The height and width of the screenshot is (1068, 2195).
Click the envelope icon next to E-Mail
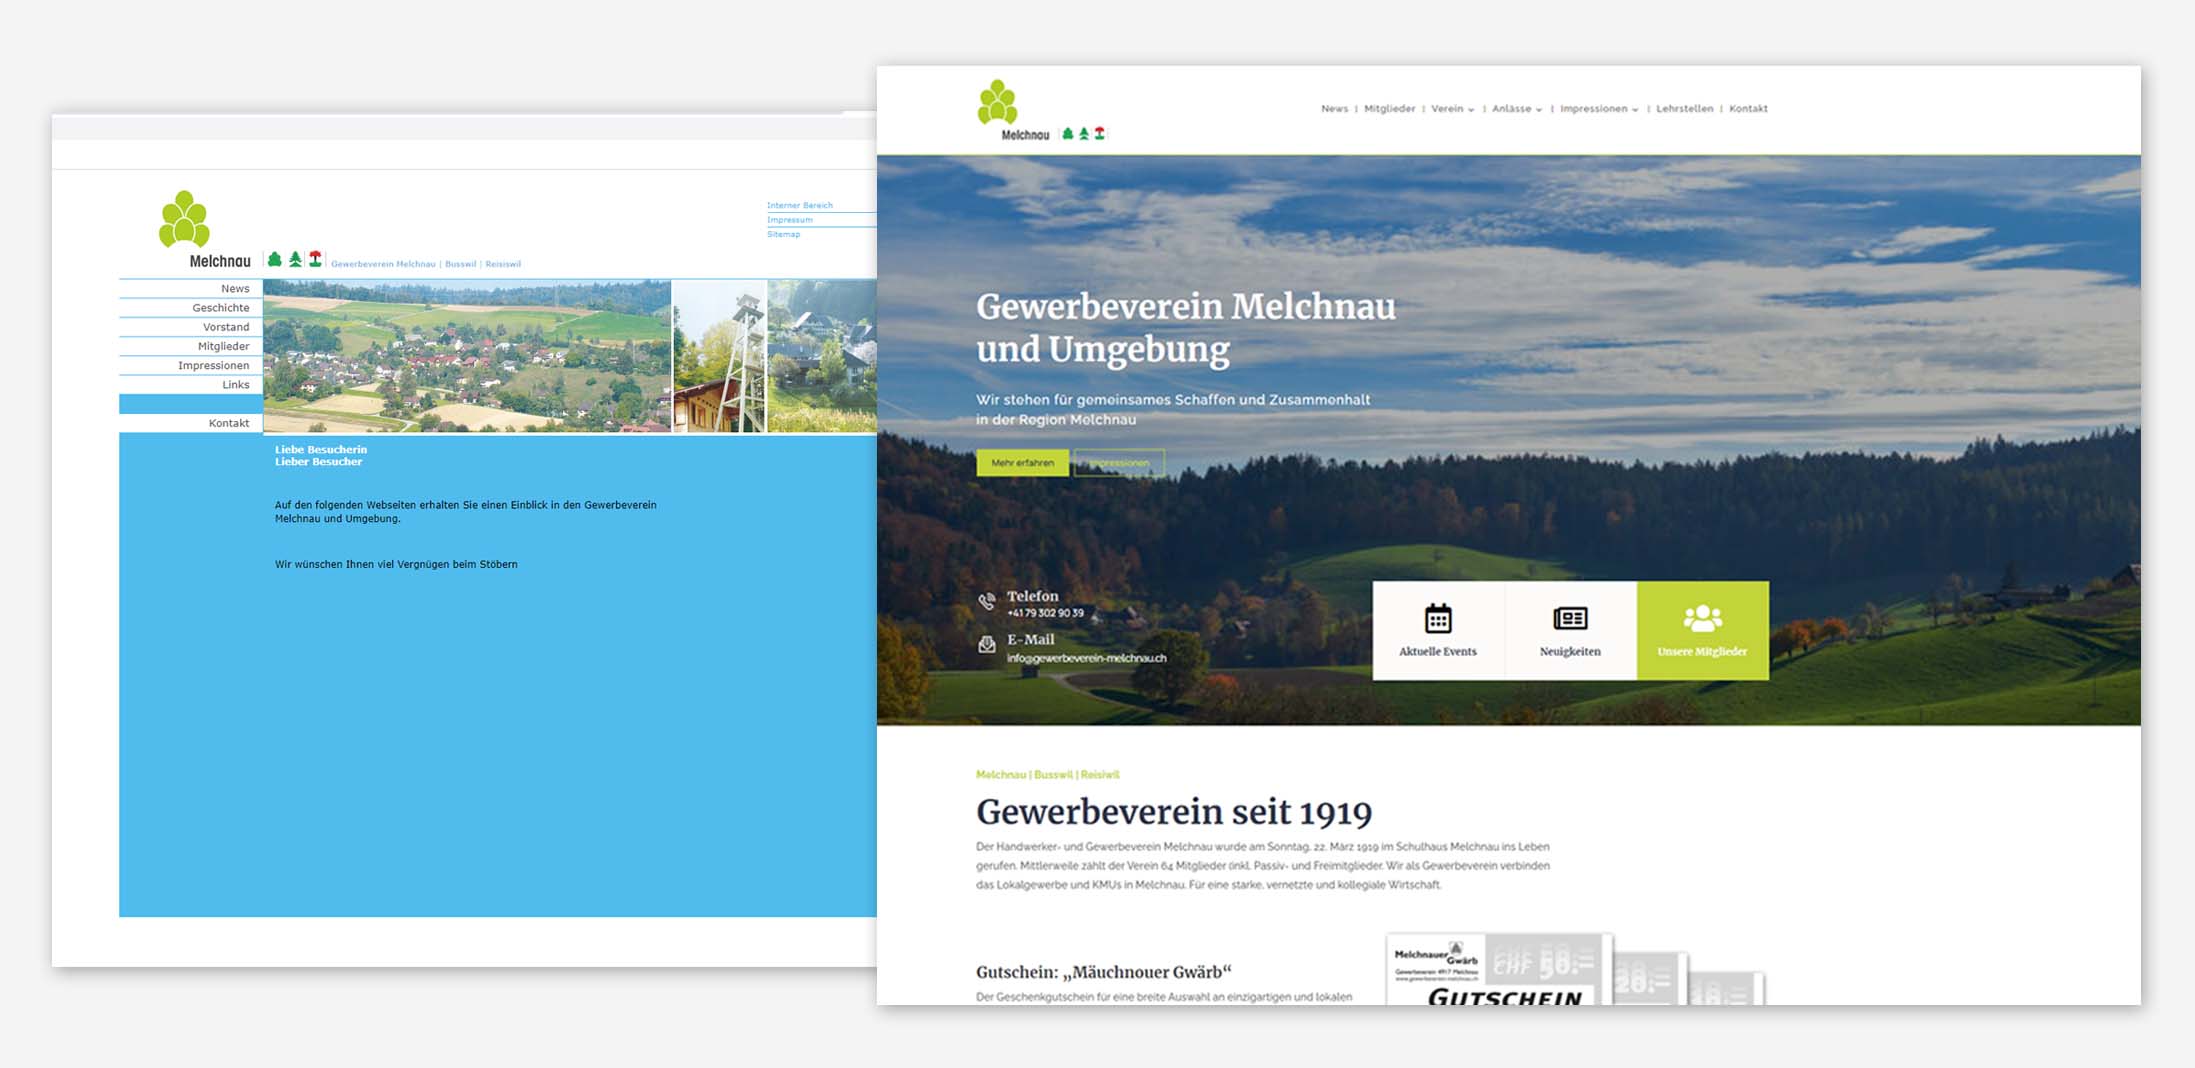pyautogui.click(x=984, y=646)
